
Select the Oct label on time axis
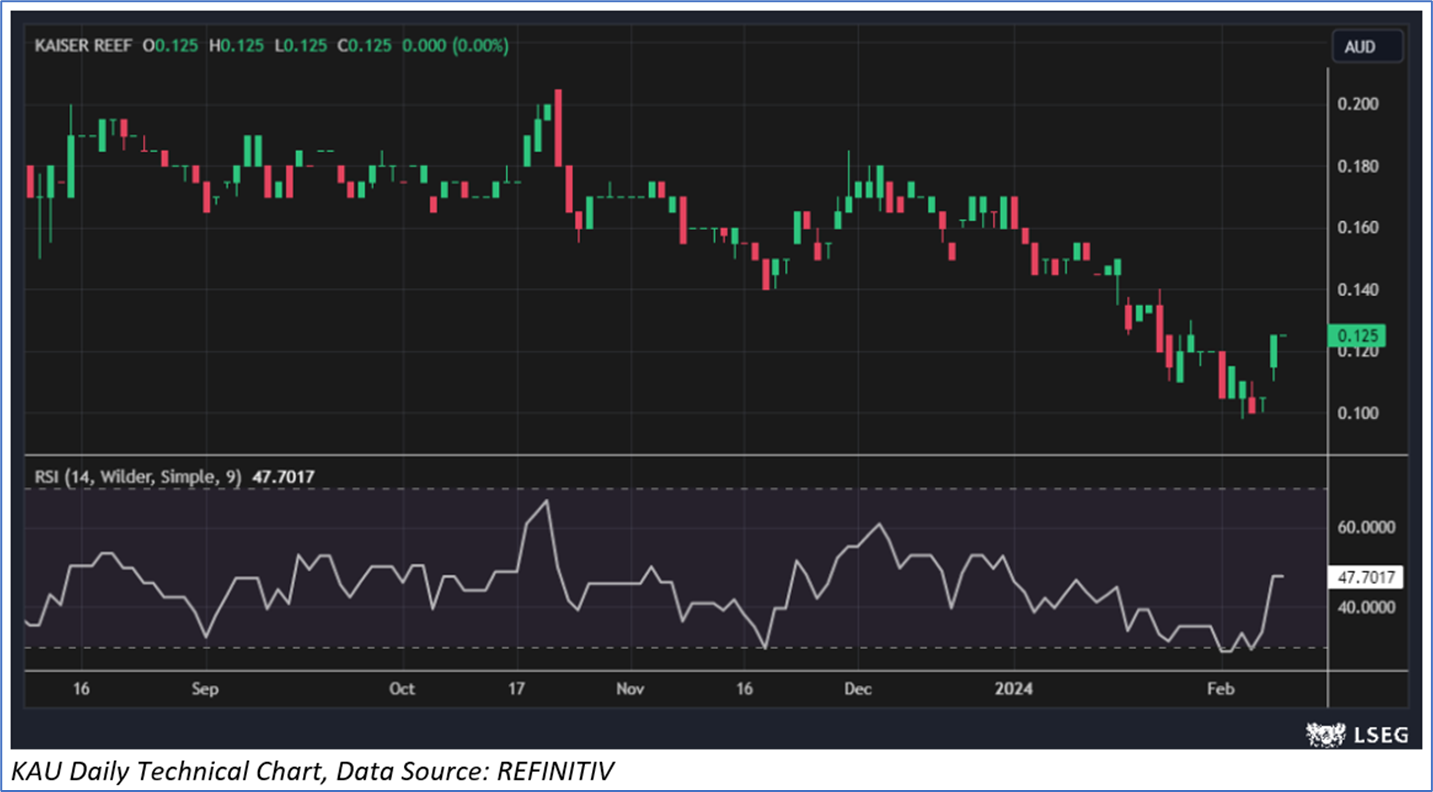tap(401, 689)
